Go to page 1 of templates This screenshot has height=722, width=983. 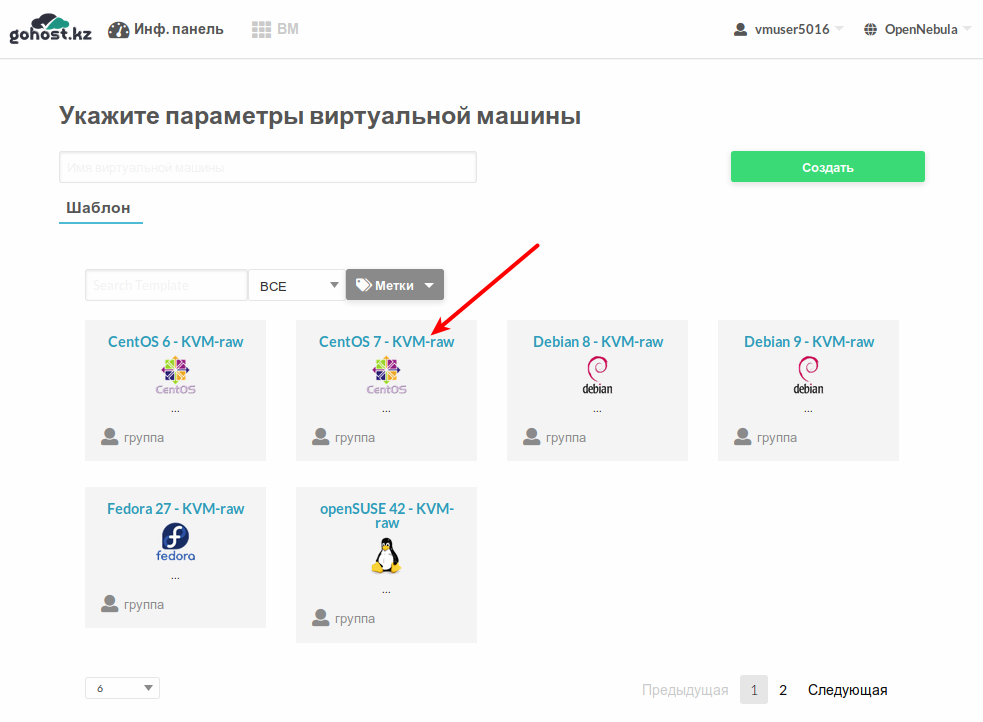pos(754,689)
